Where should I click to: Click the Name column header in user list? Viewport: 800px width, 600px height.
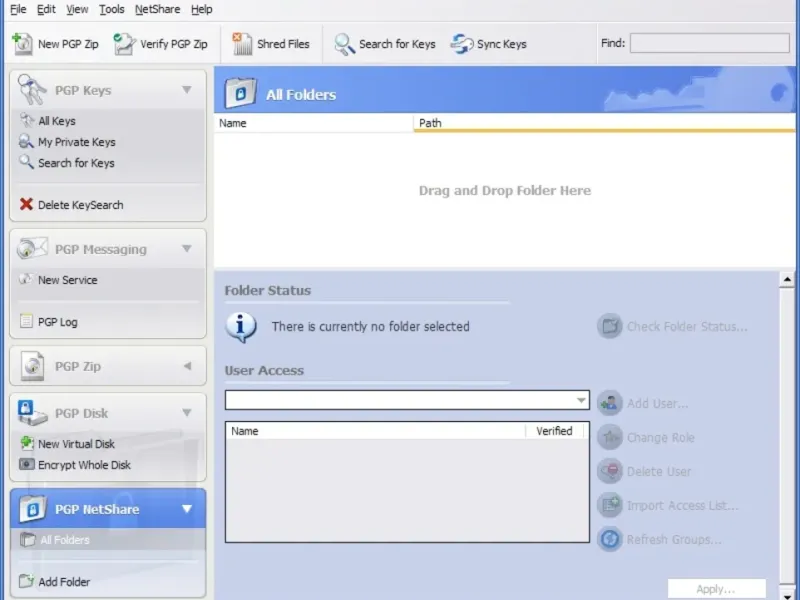[376, 431]
